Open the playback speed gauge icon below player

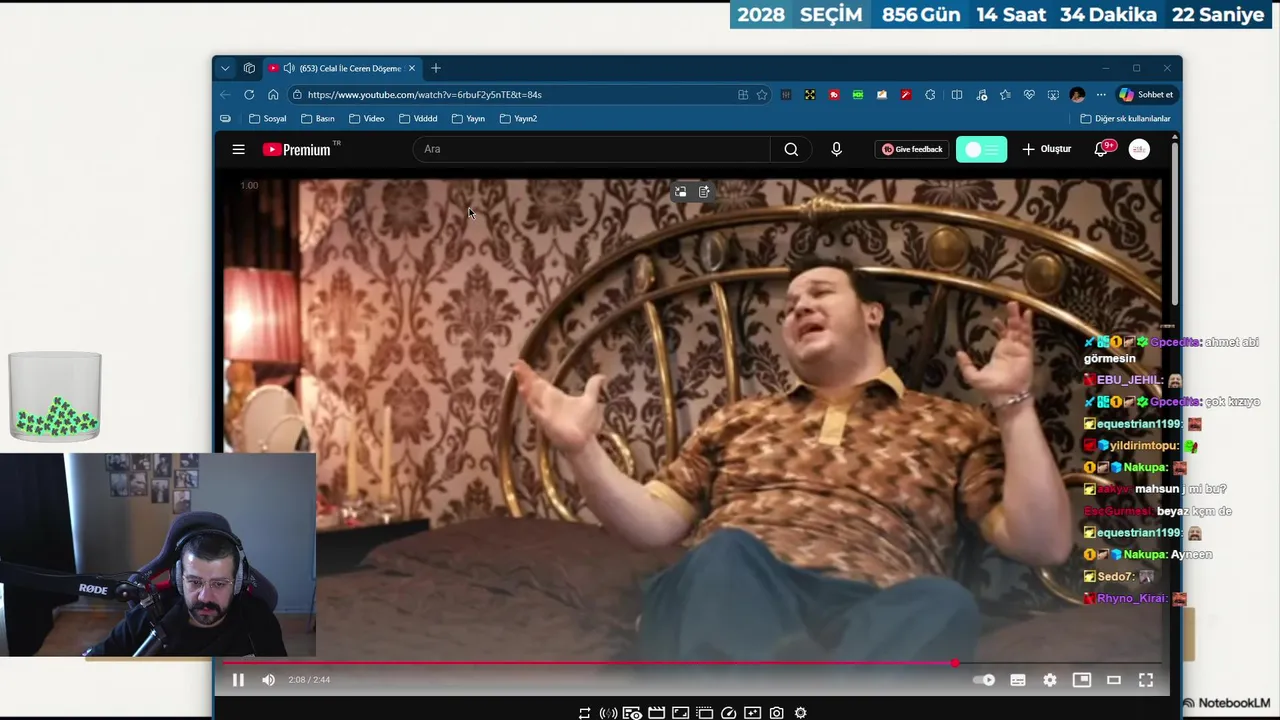click(728, 713)
